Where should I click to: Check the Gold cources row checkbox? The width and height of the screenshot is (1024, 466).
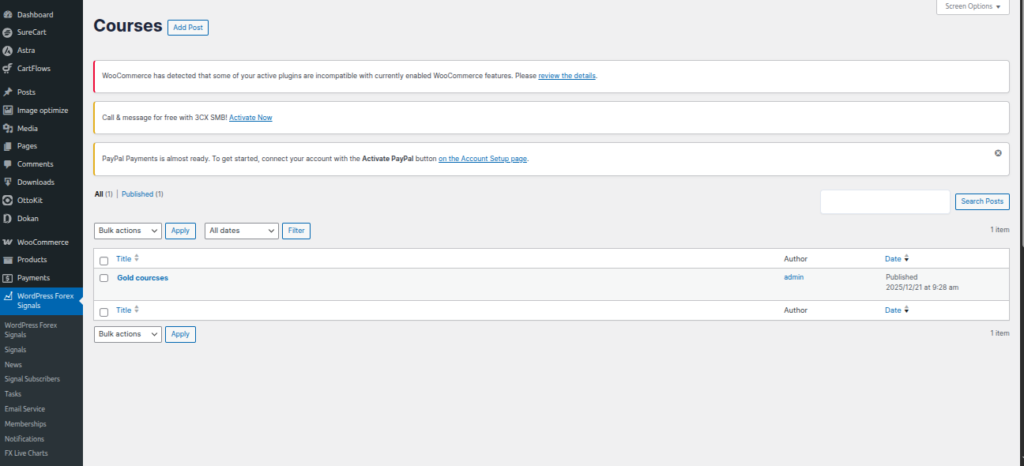point(104,278)
